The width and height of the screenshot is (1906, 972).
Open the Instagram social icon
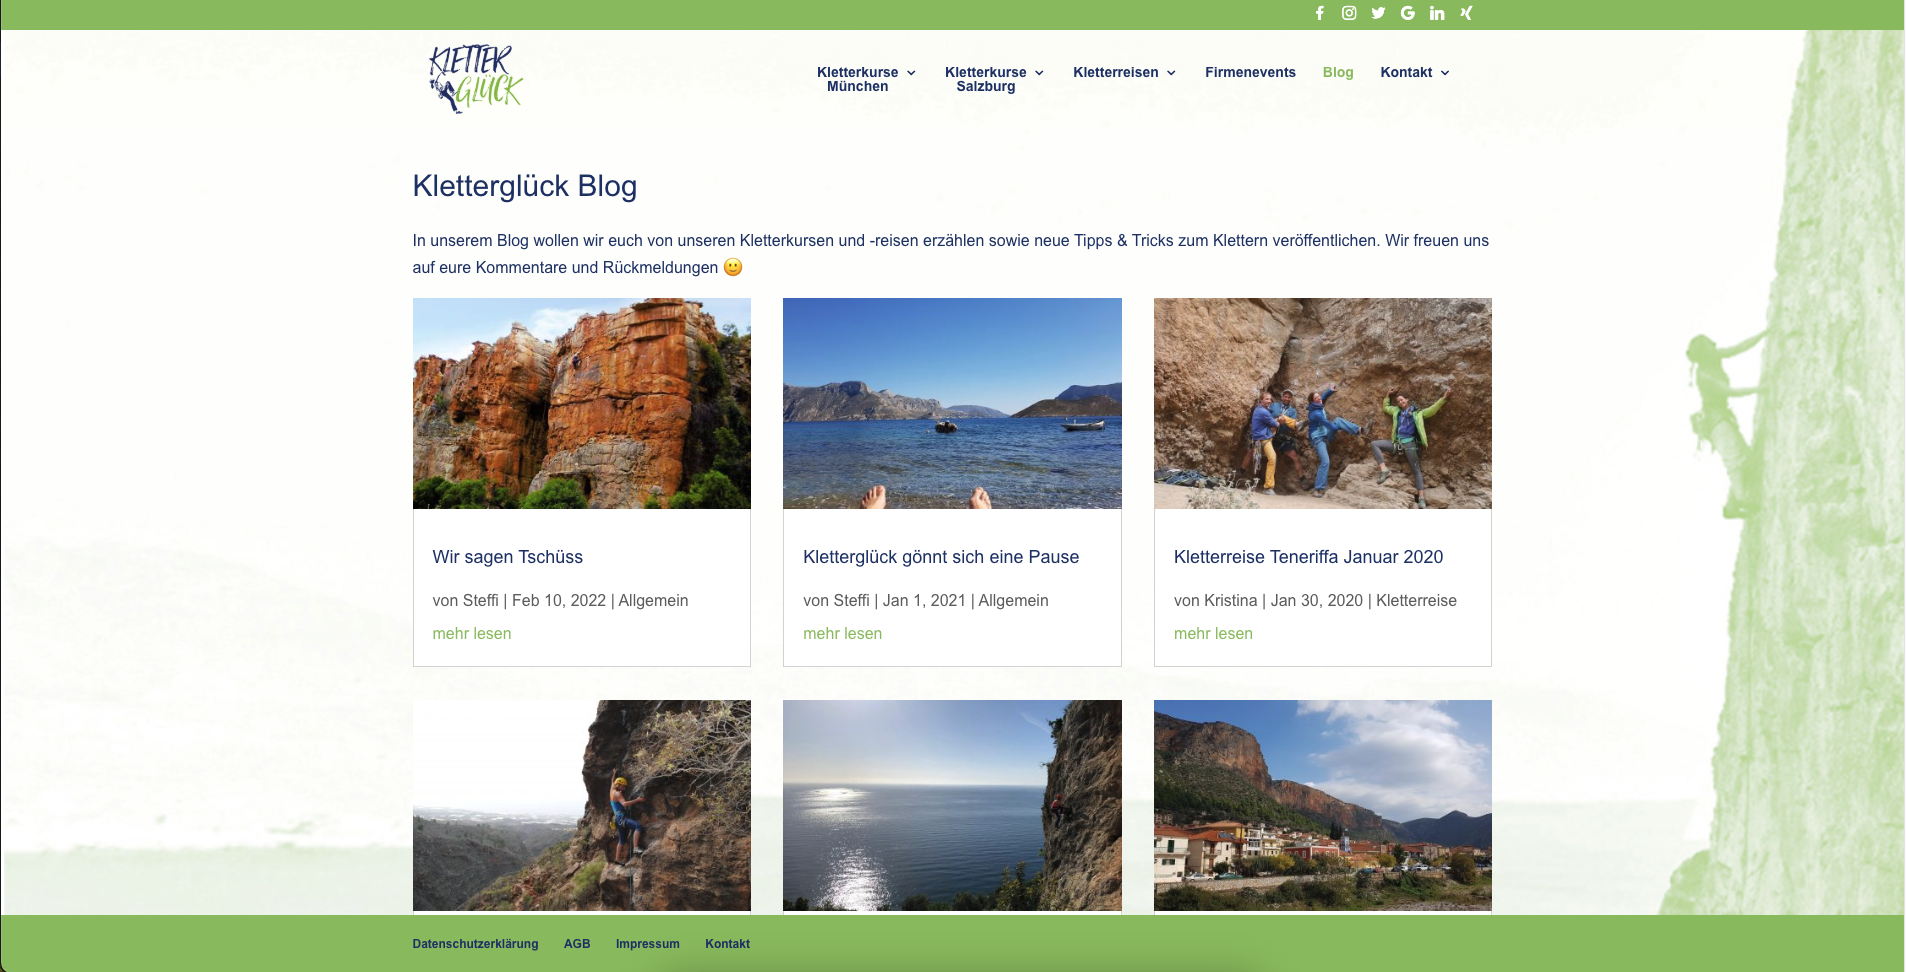[1349, 13]
